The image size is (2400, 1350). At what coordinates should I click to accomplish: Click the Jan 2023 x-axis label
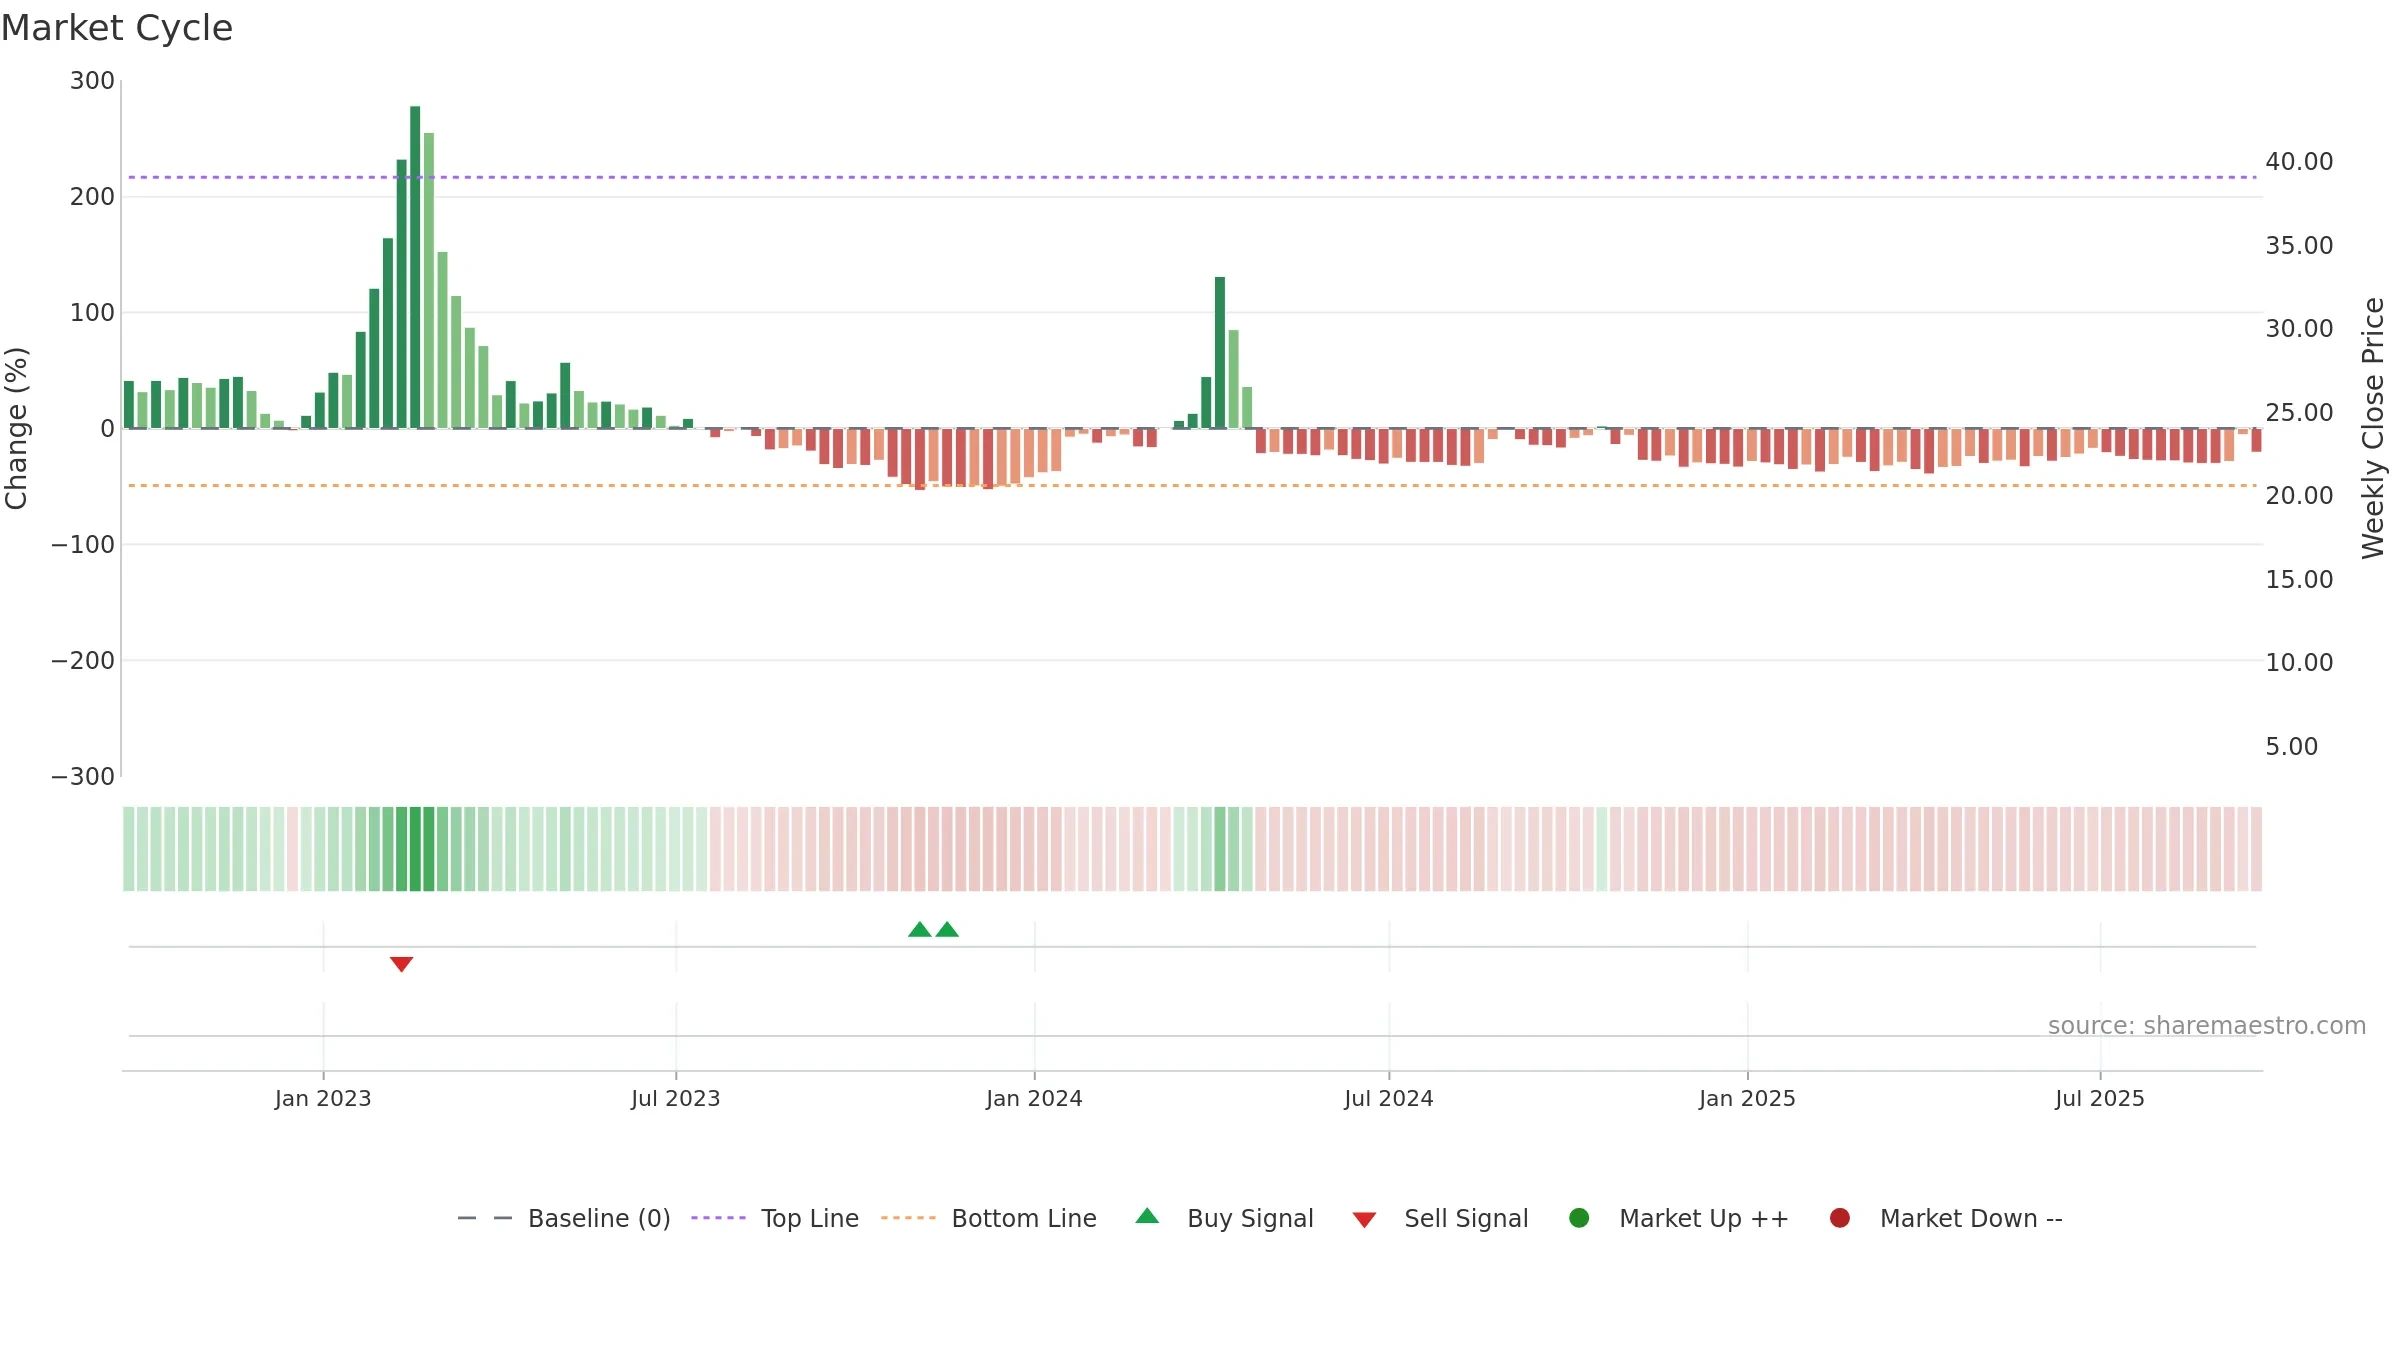323,1099
